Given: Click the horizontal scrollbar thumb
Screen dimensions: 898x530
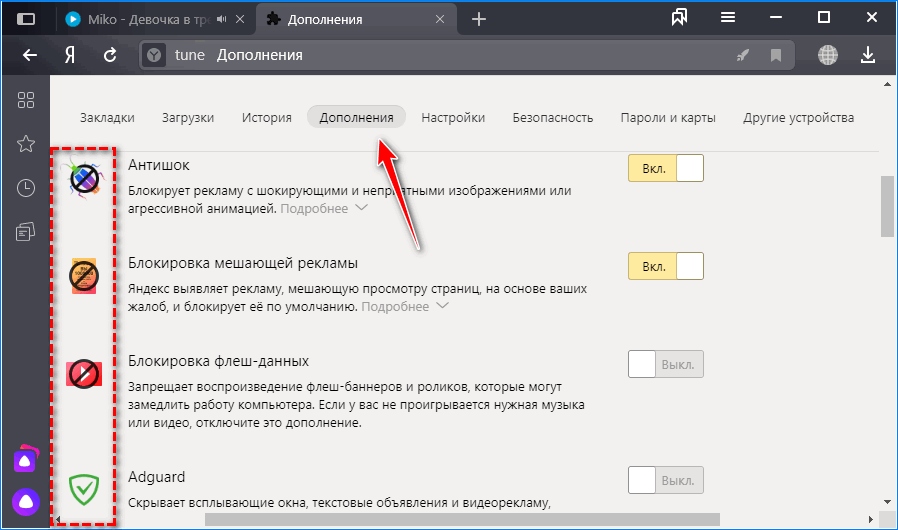Looking at the screenshot, I should (x=462, y=520).
